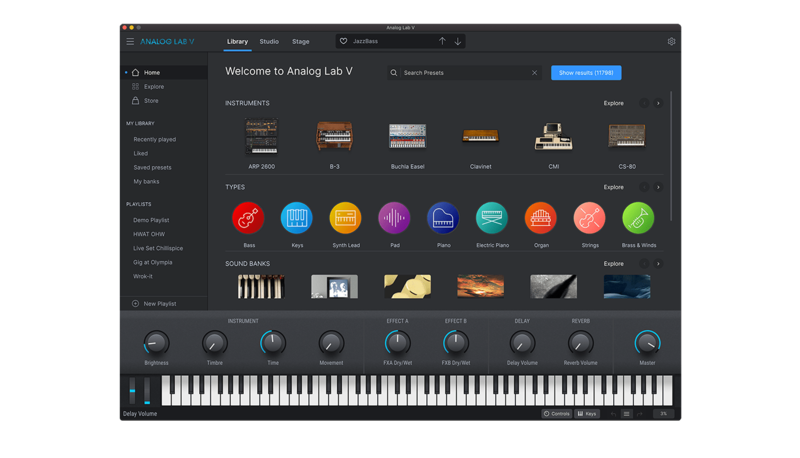Select the CMI instrument

(x=554, y=136)
